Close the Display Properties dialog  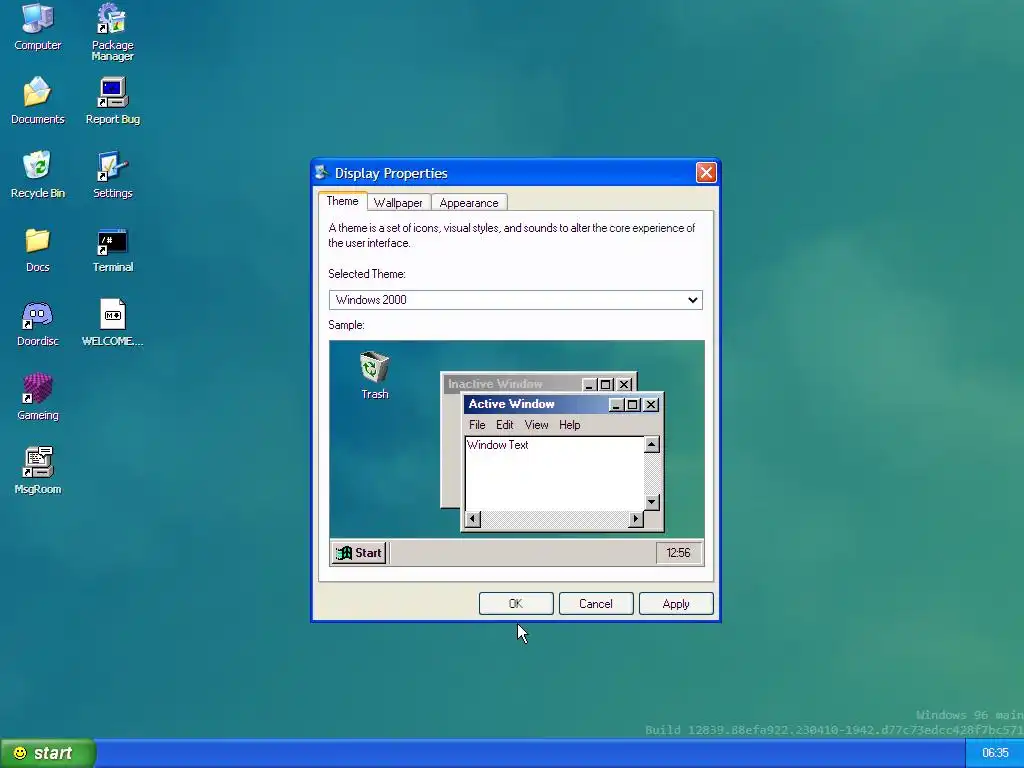click(x=706, y=172)
